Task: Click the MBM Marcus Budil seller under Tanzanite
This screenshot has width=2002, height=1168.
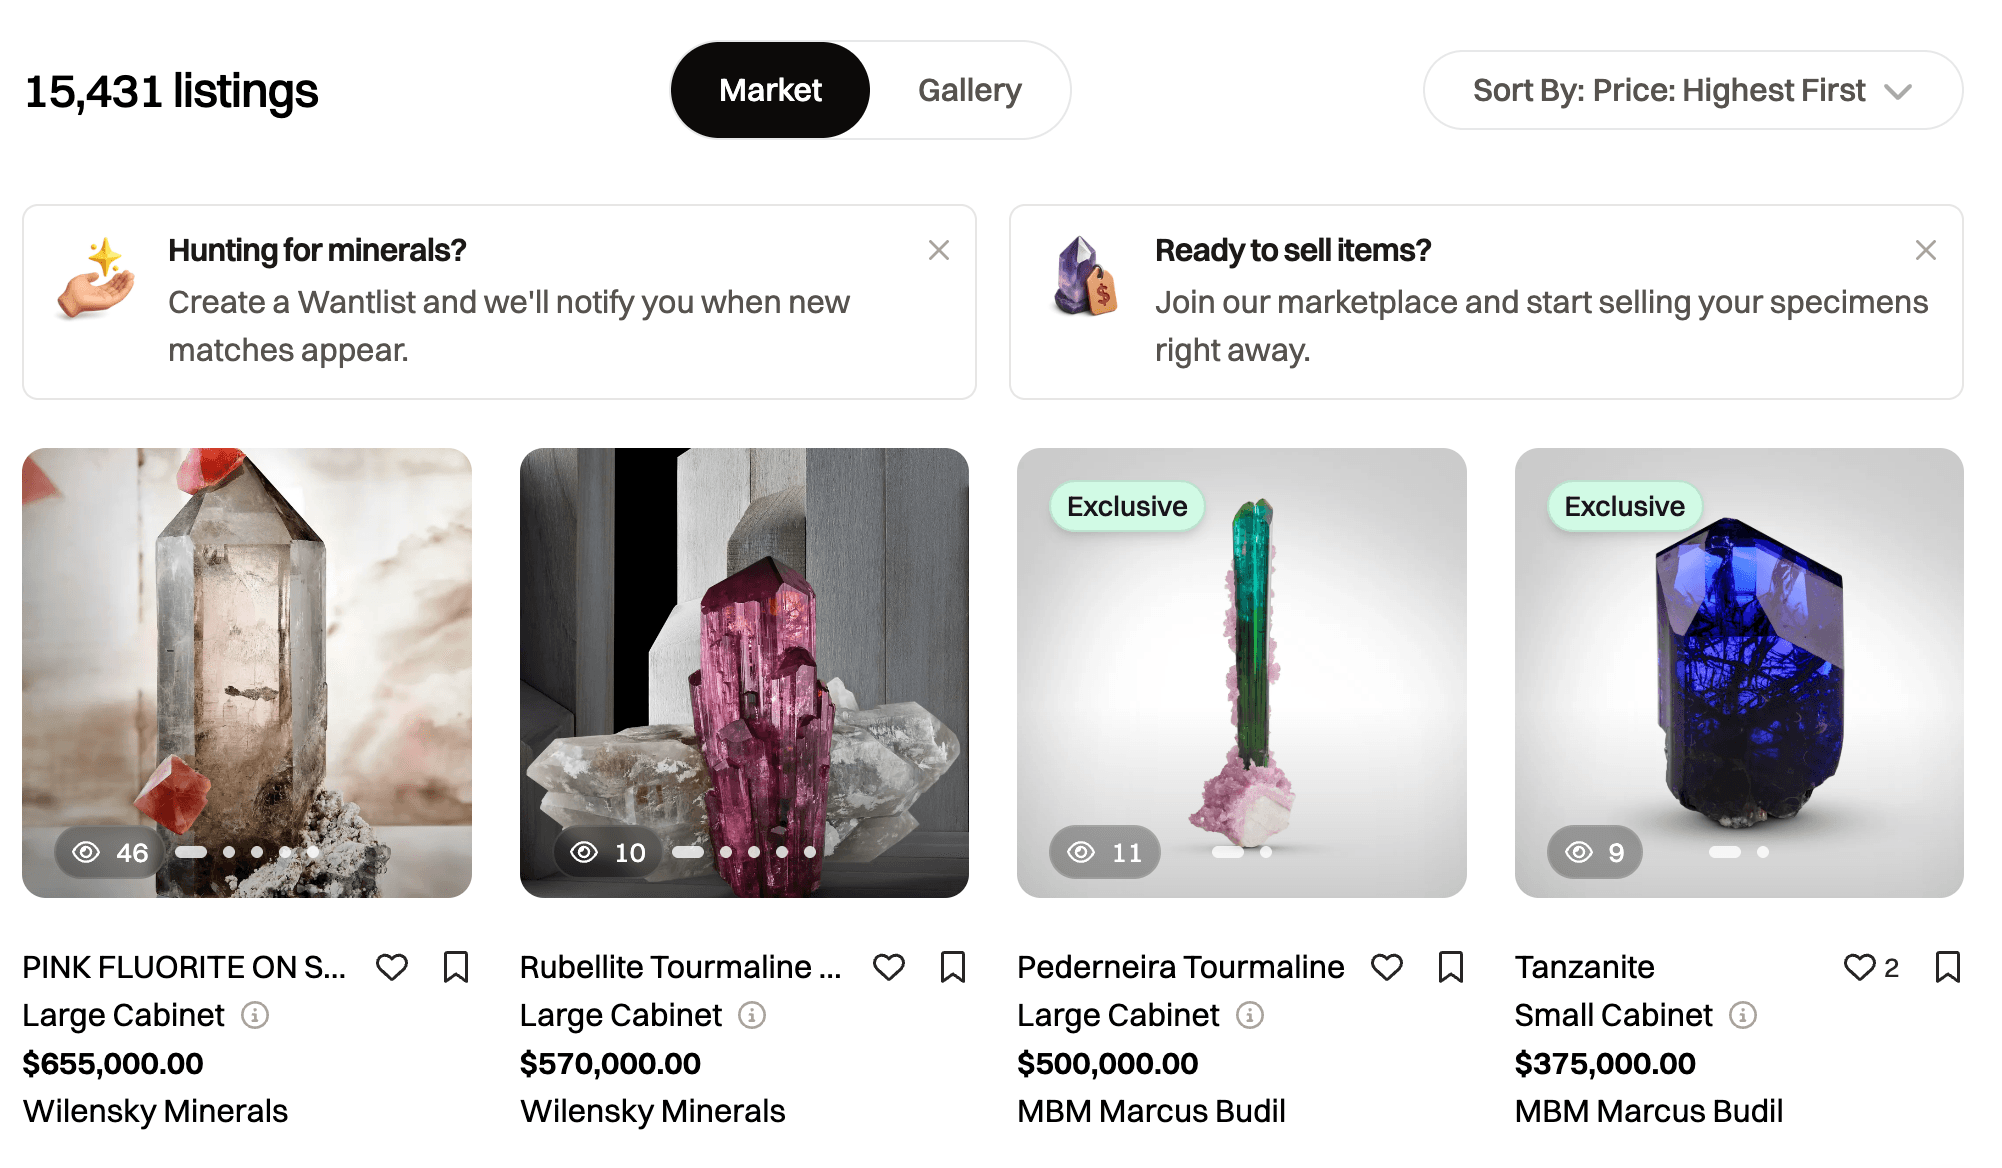Action: (x=1648, y=1111)
